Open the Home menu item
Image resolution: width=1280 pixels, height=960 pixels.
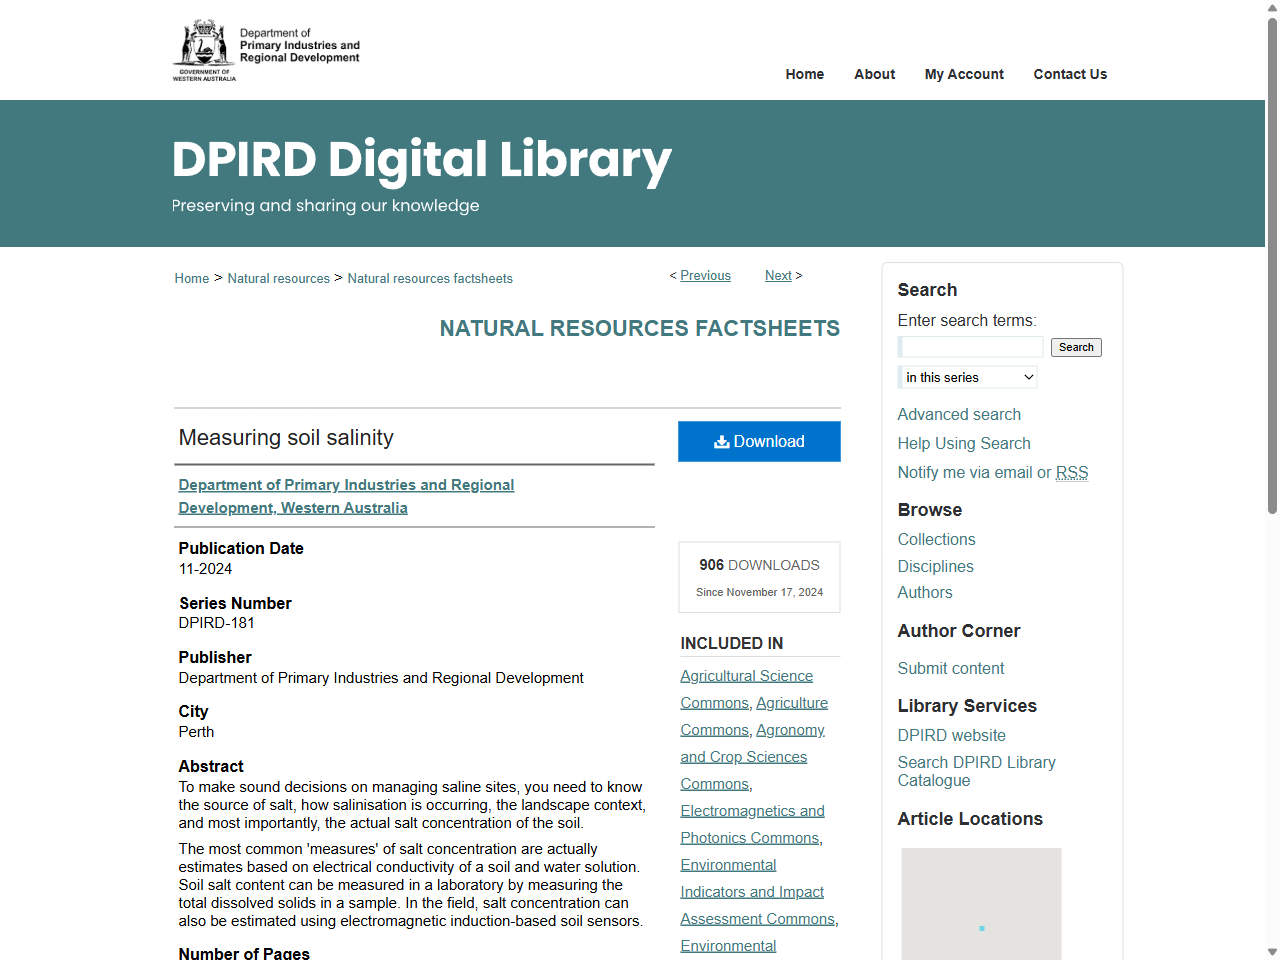pyautogui.click(x=804, y=74)
